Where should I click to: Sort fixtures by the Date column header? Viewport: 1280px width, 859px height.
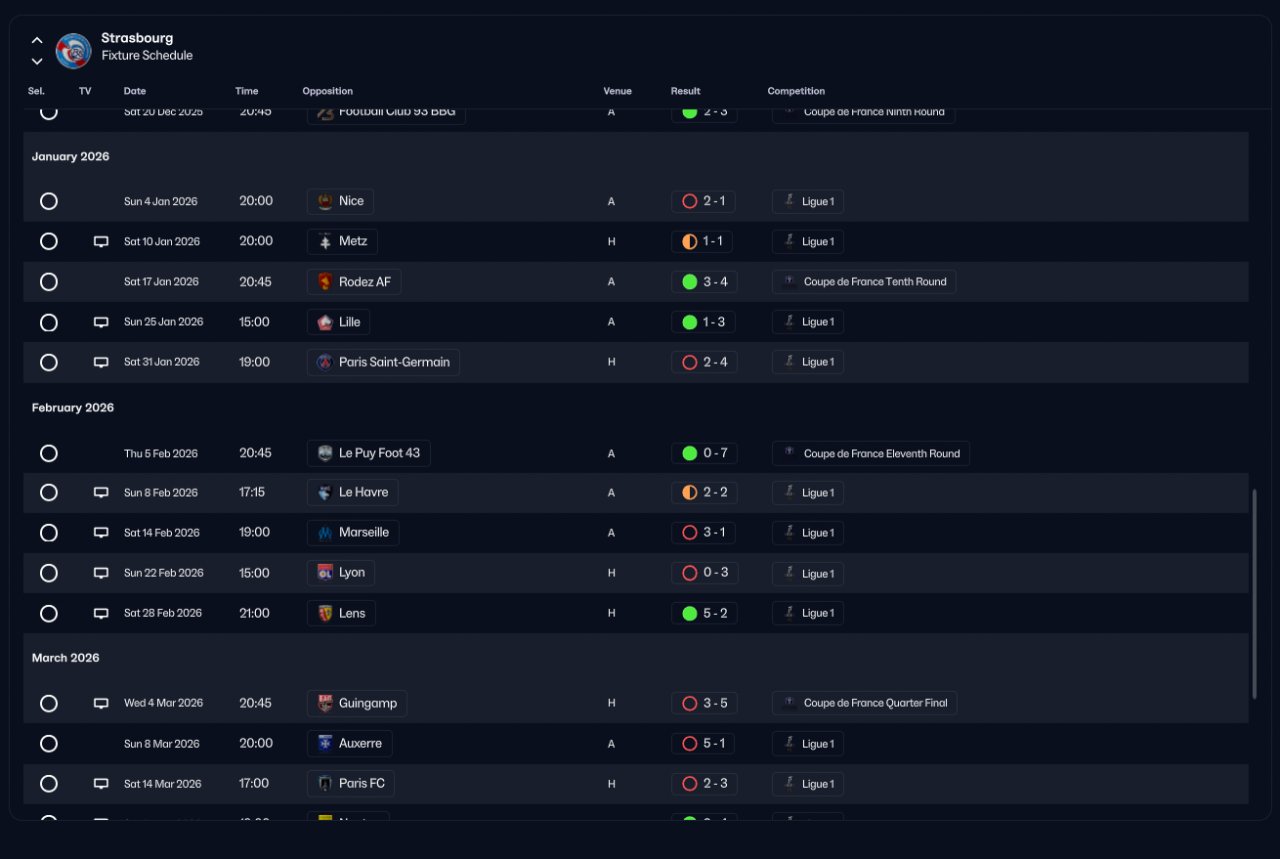tap(135, 91)
